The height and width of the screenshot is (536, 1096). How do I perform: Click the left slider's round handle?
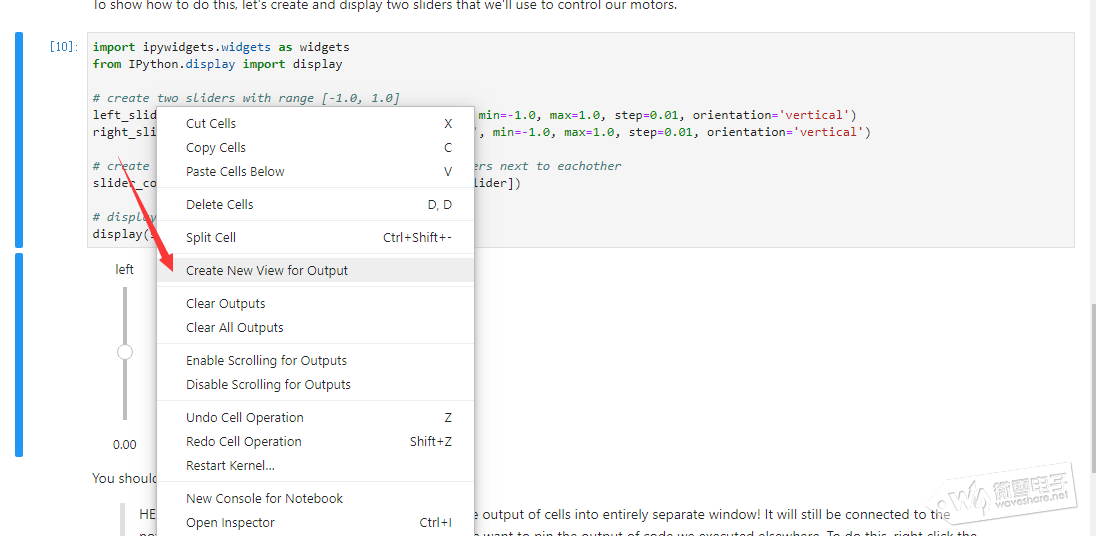coord(125,352)
